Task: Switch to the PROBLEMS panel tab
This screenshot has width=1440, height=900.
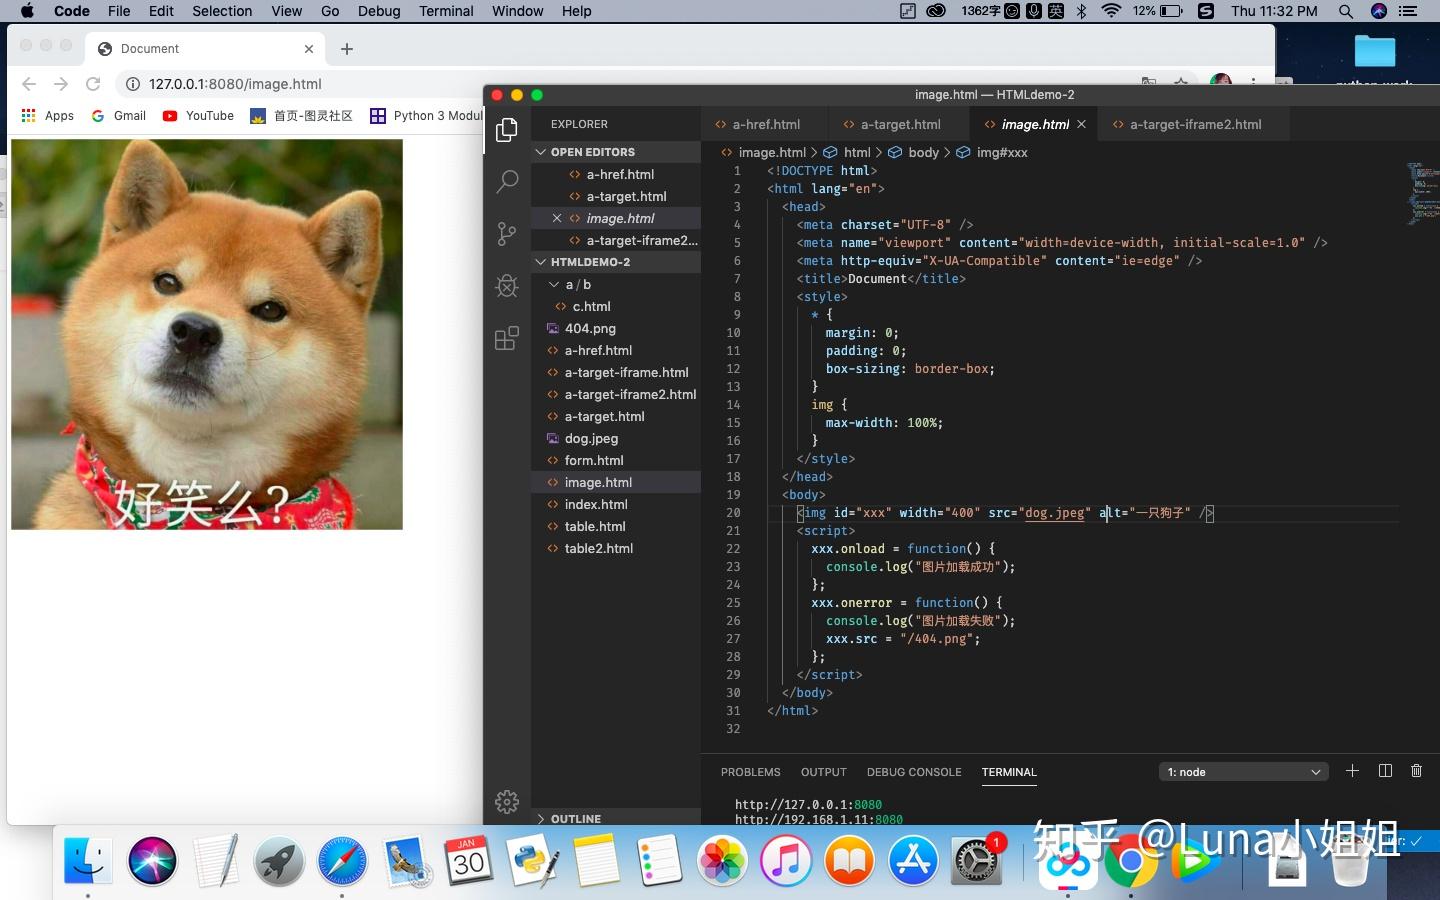Action: [750, 772]
